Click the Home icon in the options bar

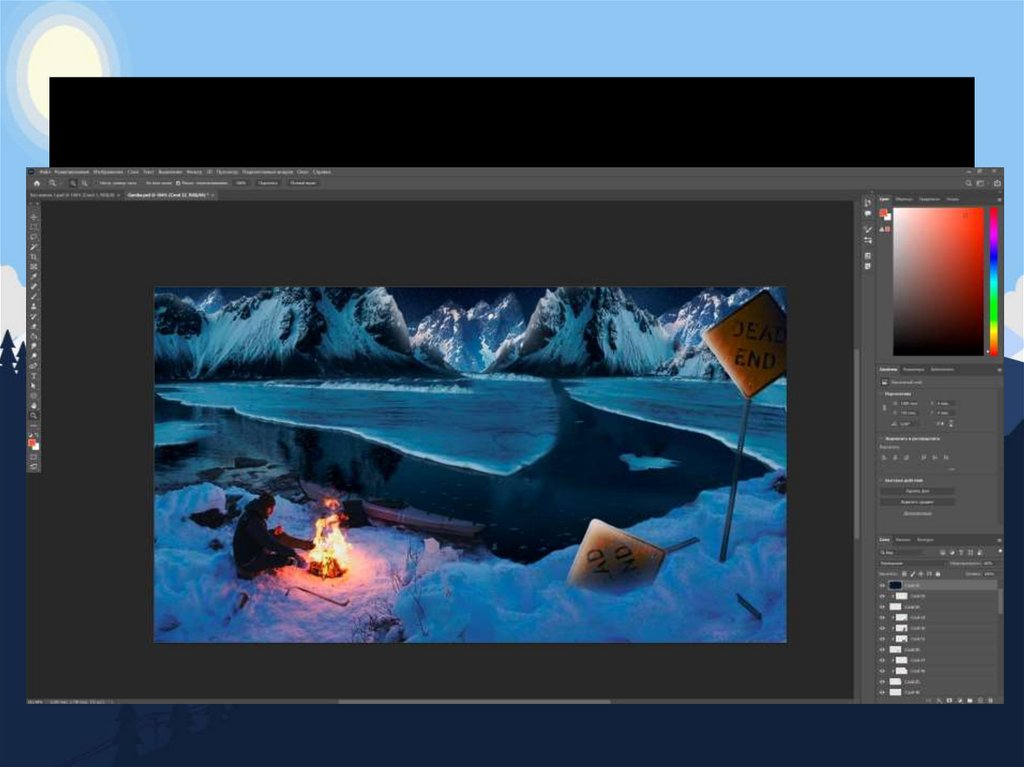coord(37,183)
